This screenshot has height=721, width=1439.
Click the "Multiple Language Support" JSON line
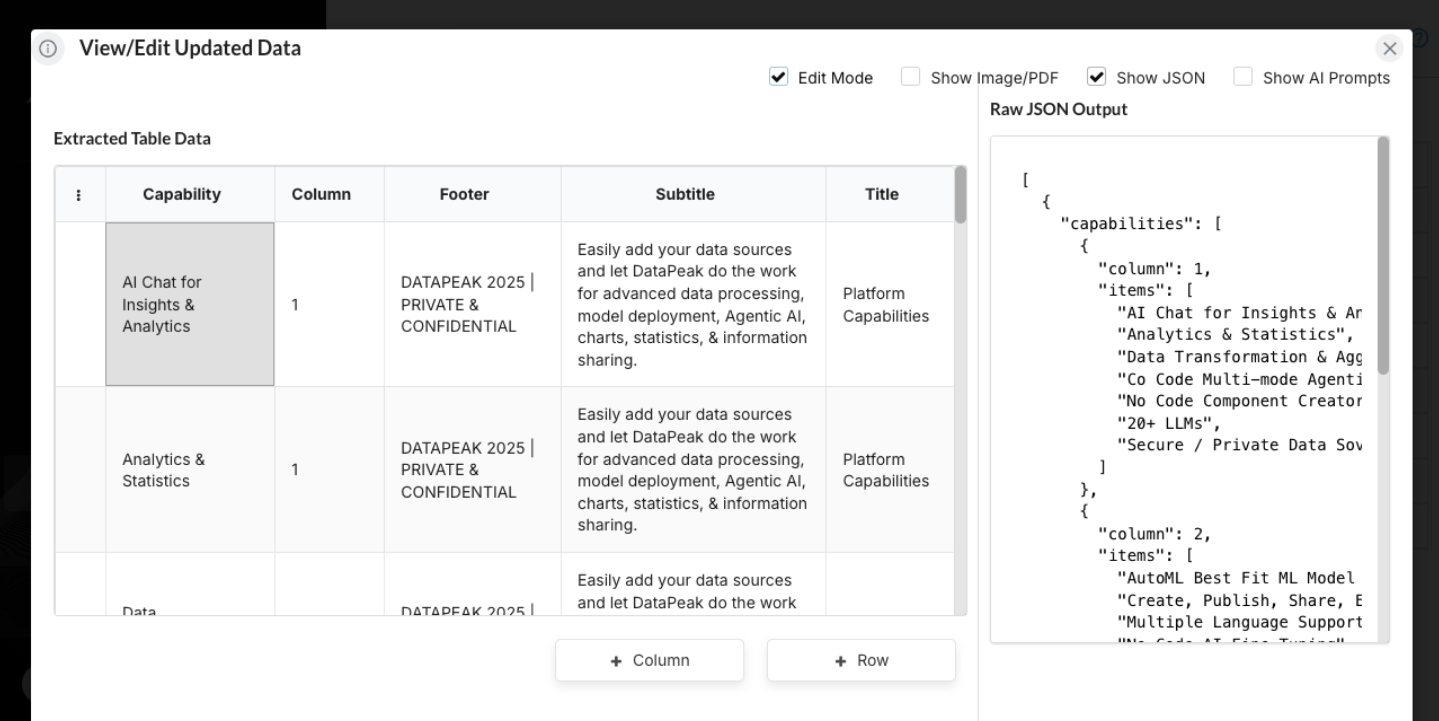click(1240, 621)
